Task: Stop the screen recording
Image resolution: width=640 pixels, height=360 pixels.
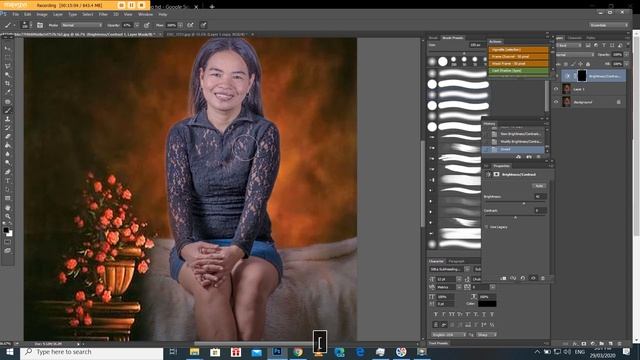Action: point(141,5)
